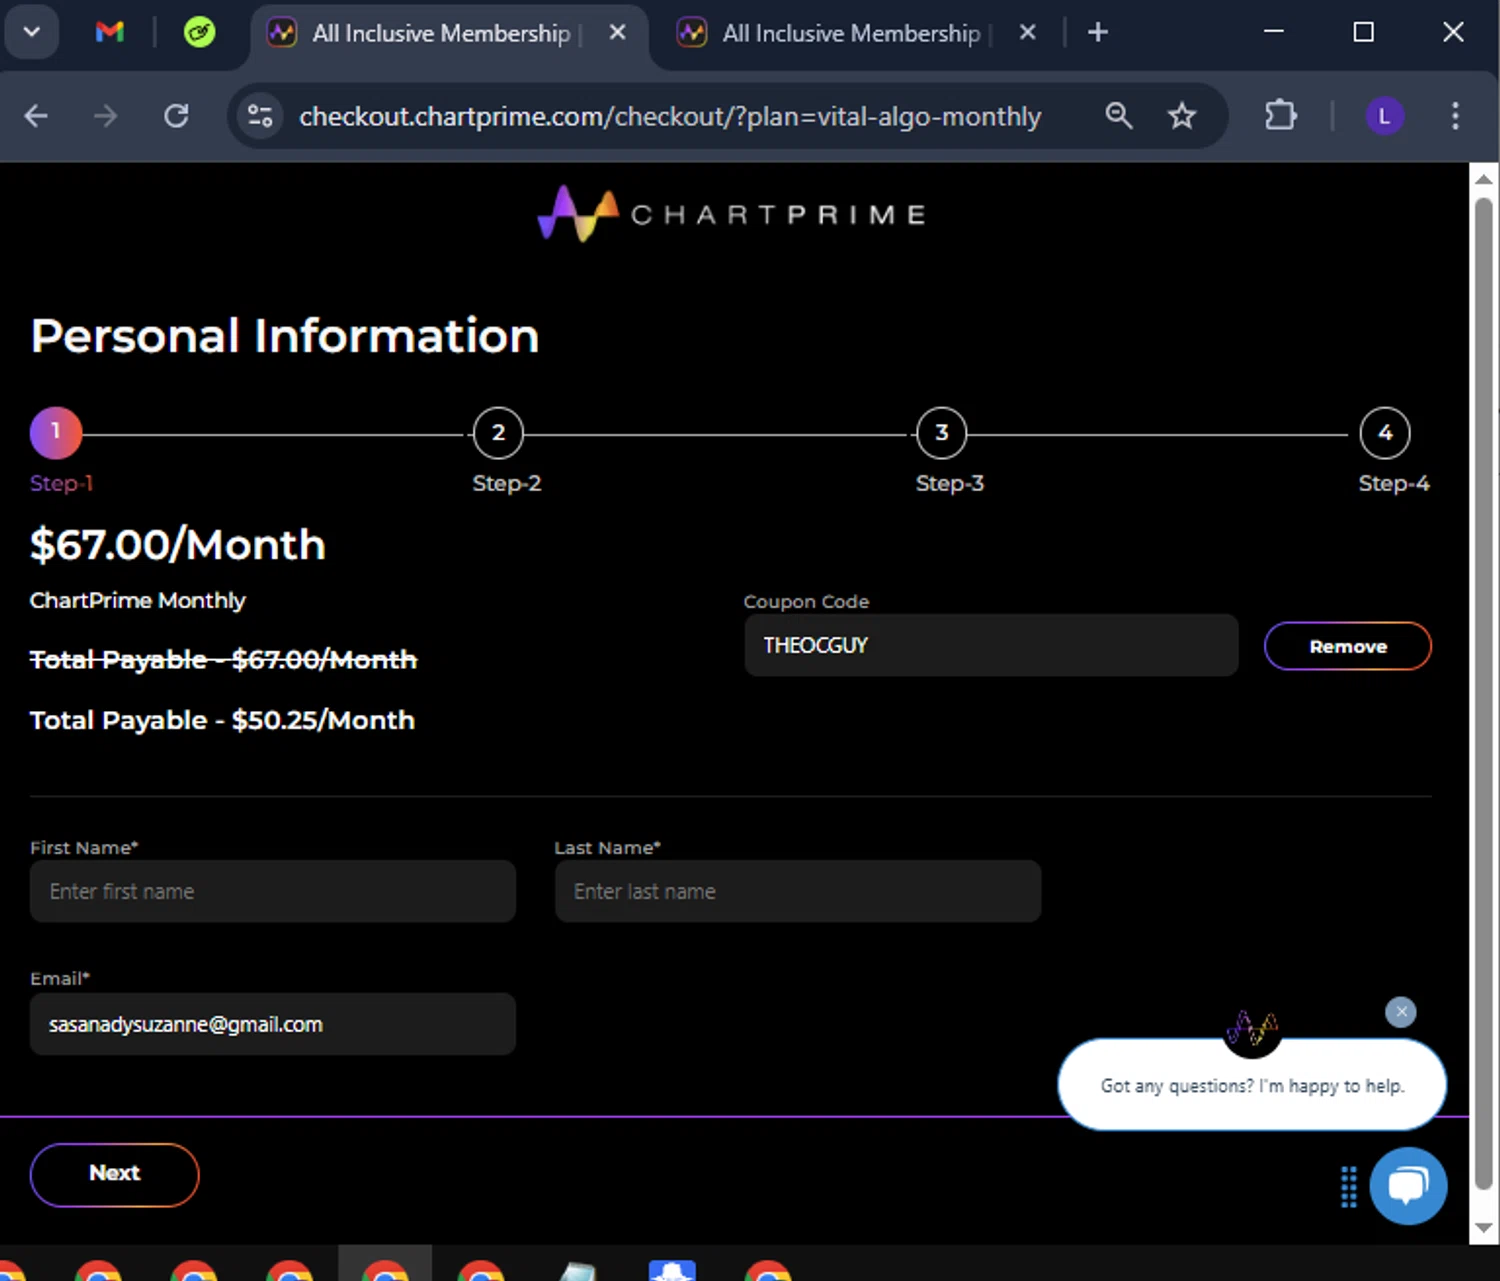Dismiss the chat help bubble
The width and height of the screenshot is (1500, 1281).
click(1401, 1012)
